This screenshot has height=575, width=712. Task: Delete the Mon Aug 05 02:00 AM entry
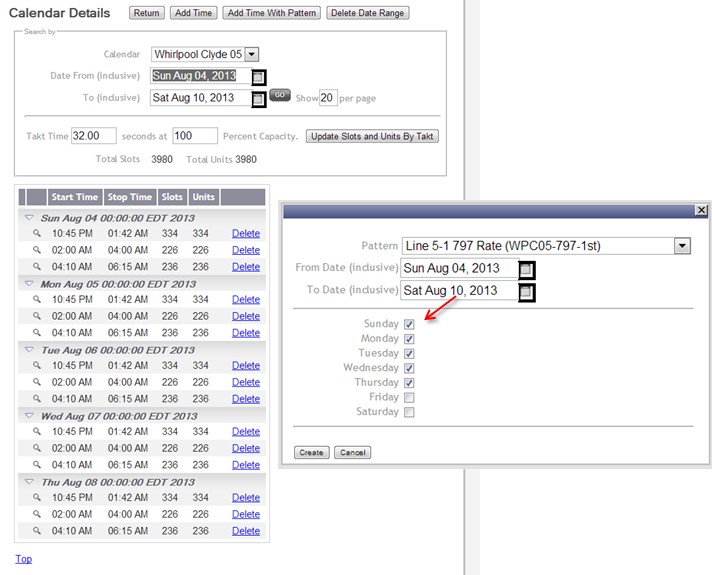[246, 316]
